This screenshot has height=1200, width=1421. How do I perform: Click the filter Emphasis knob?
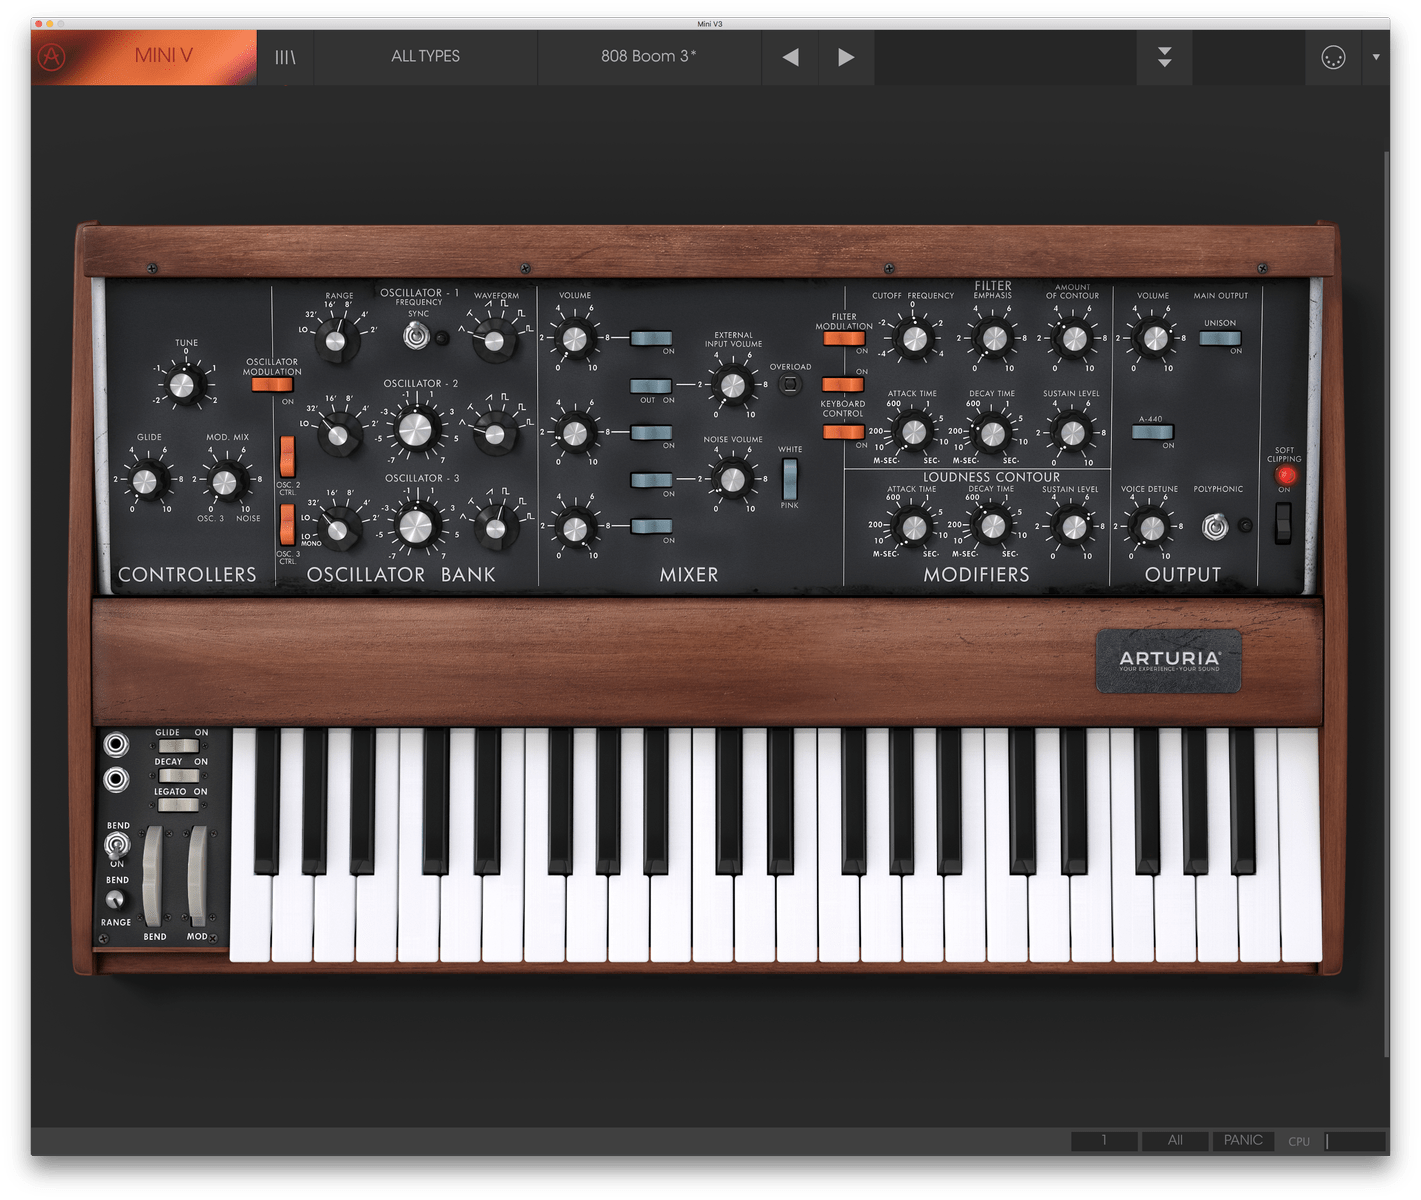point(993,339)
